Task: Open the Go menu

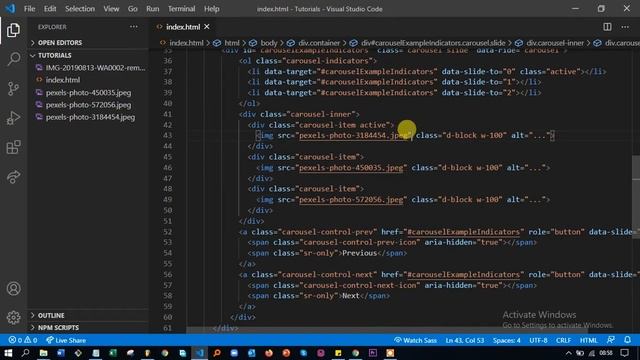Action: coord(133,9)
